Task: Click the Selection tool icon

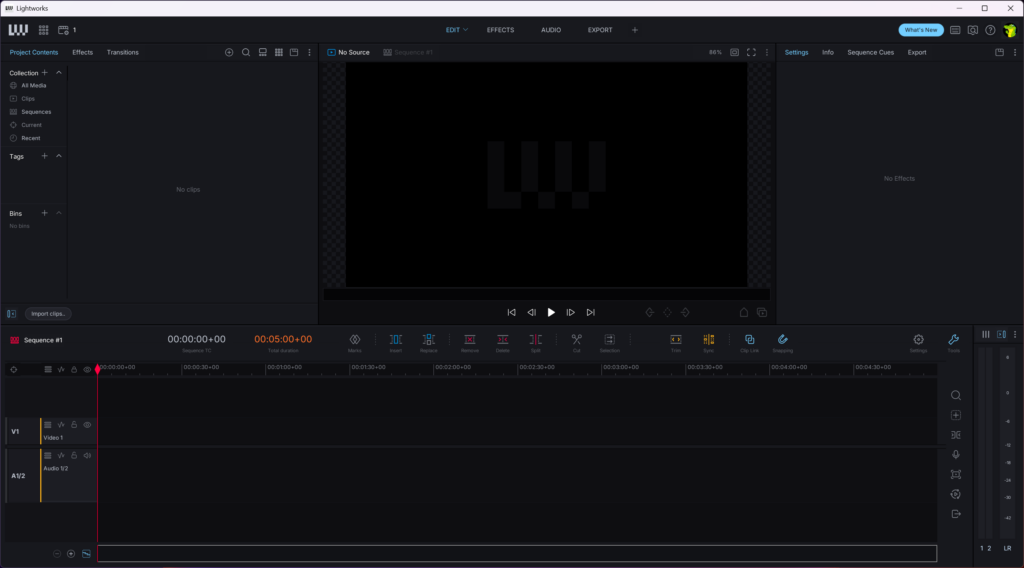Action: pos(609,339)
